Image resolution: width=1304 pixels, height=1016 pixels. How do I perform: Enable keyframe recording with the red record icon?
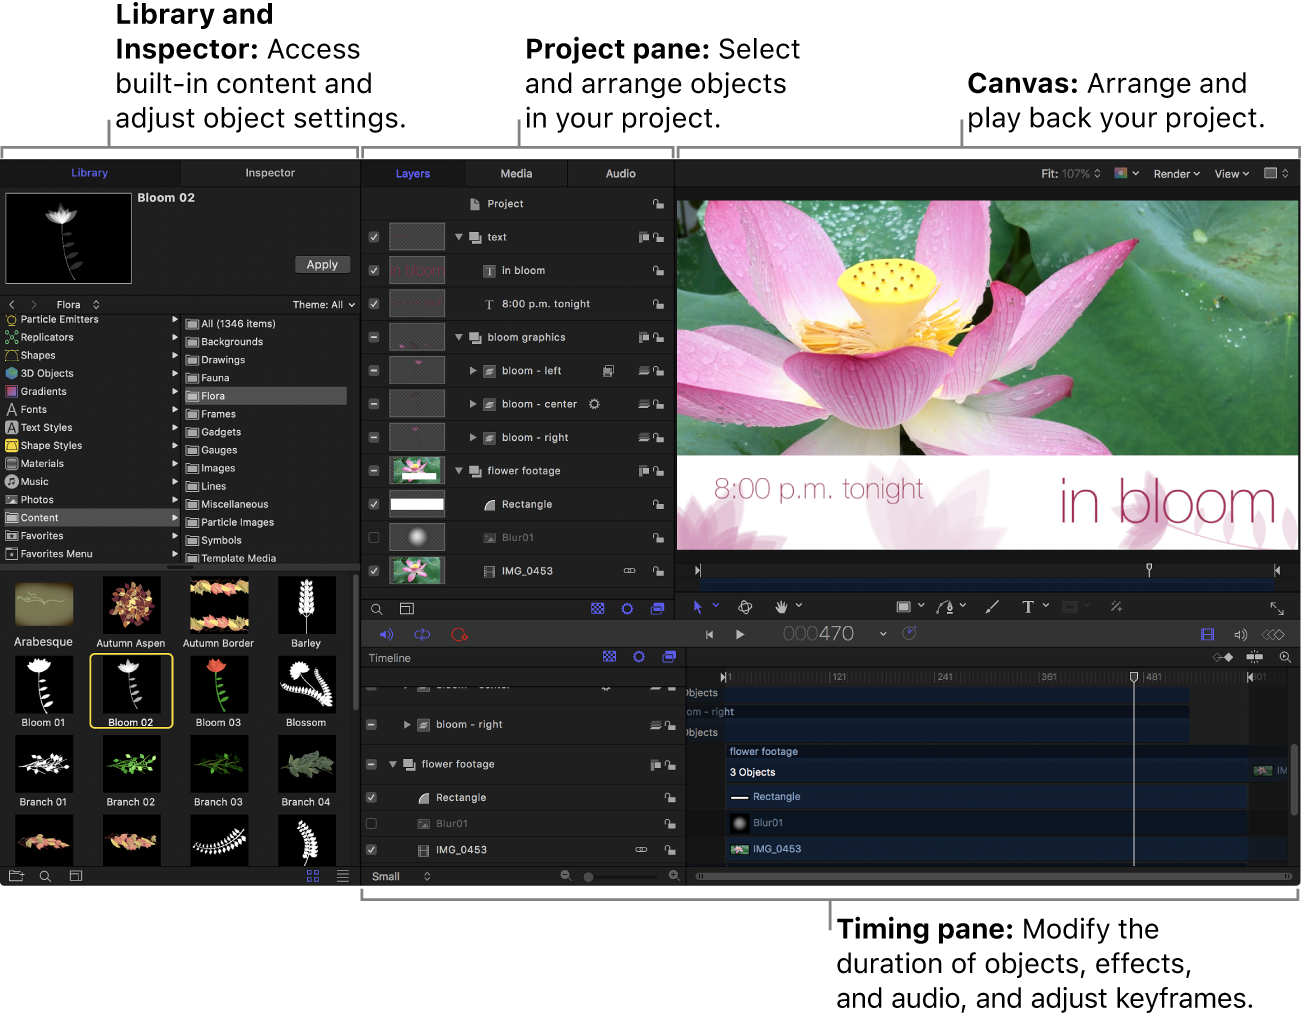tap(459, 634)
